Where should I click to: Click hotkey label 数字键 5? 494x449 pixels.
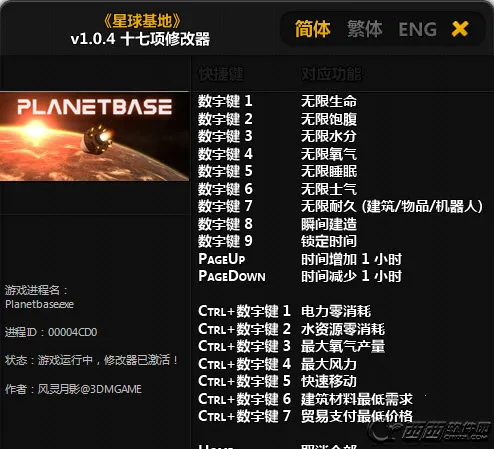(225, 171)
